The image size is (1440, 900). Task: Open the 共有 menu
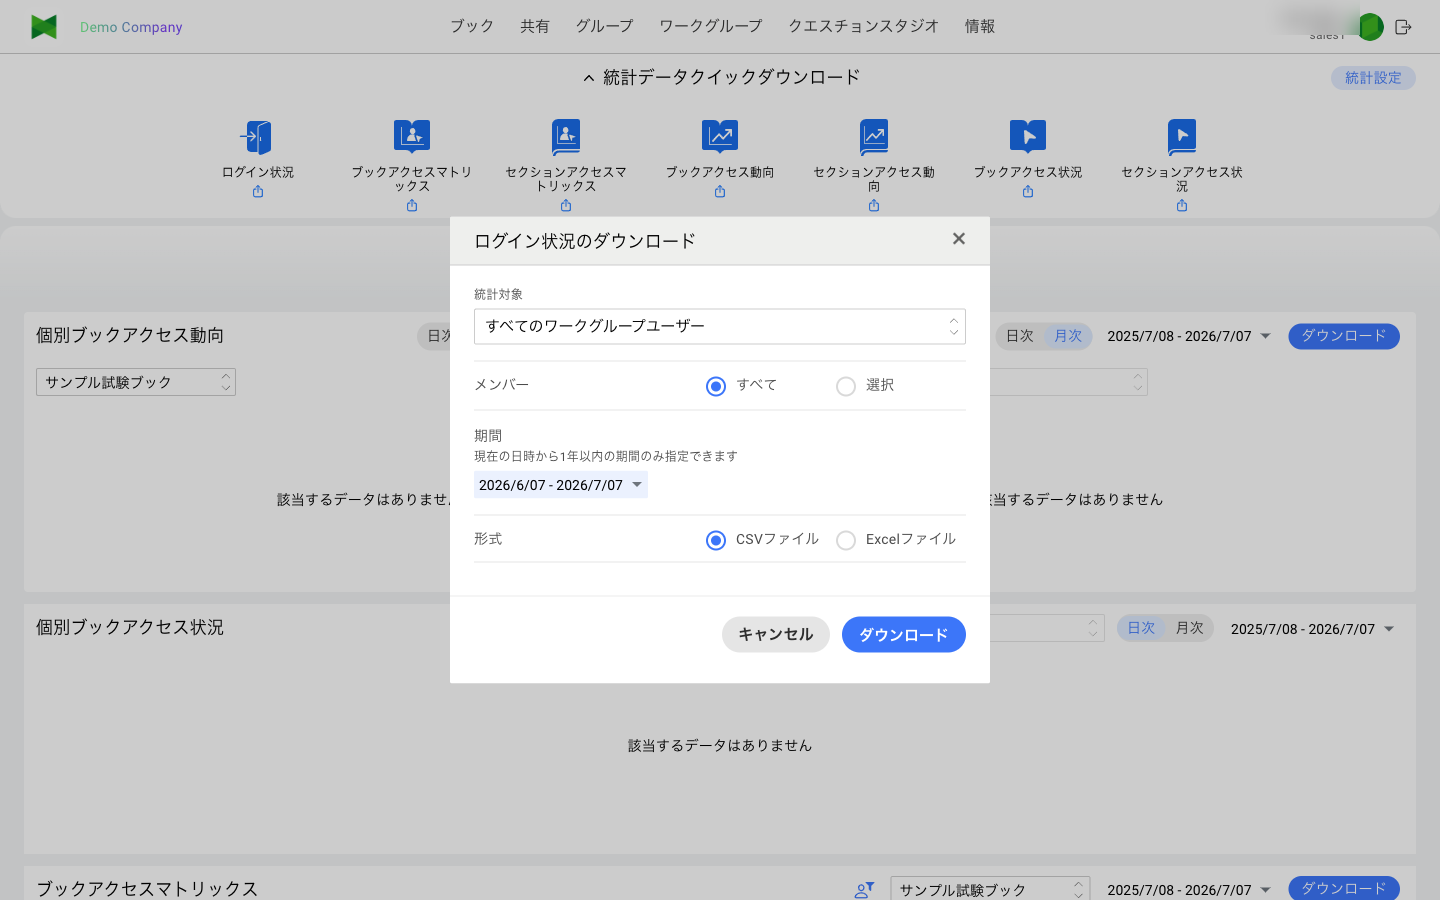click(x=535, y=26)
